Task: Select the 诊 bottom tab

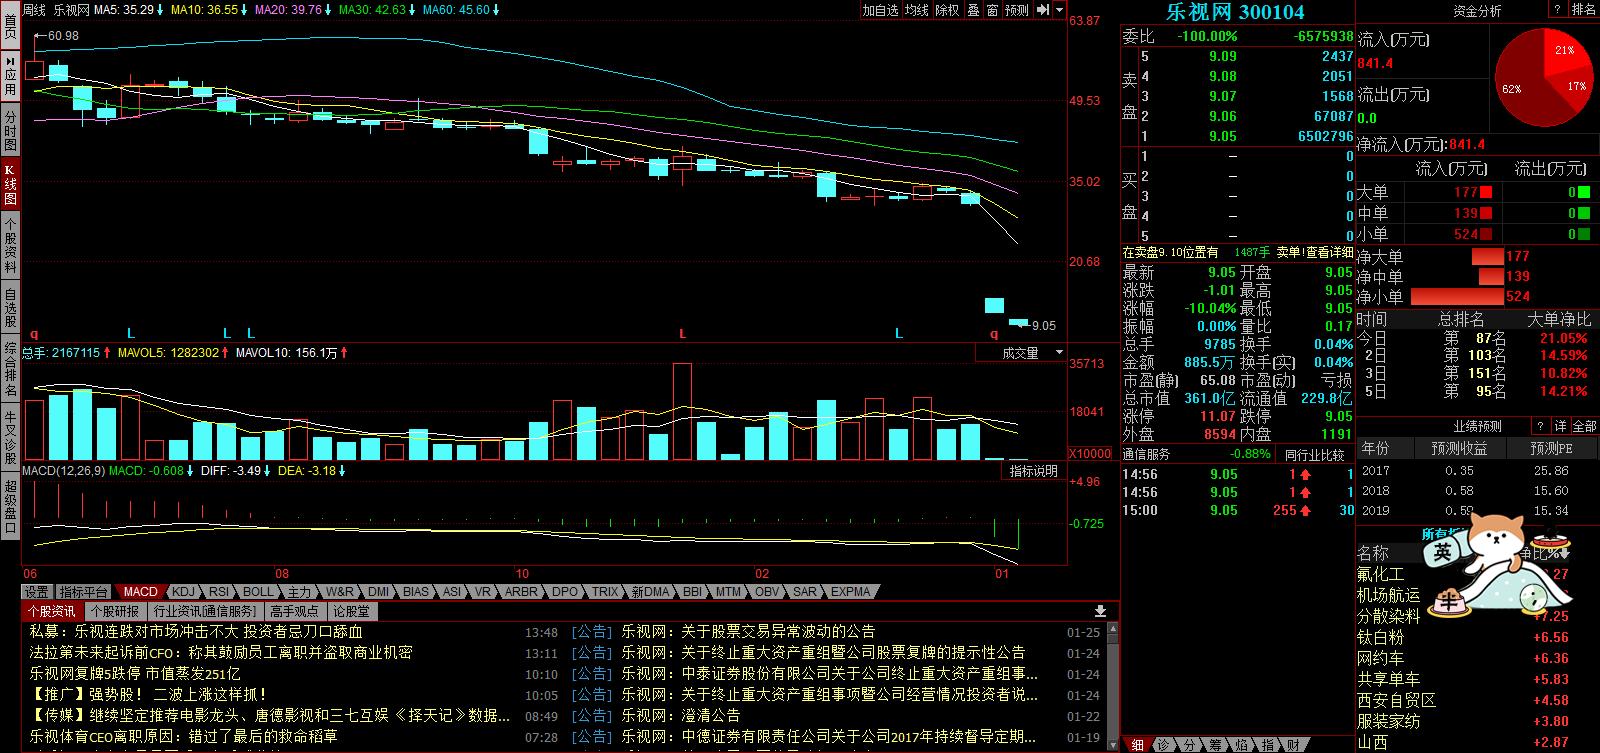Action: pyautogui.click(x=1163, y=744)
